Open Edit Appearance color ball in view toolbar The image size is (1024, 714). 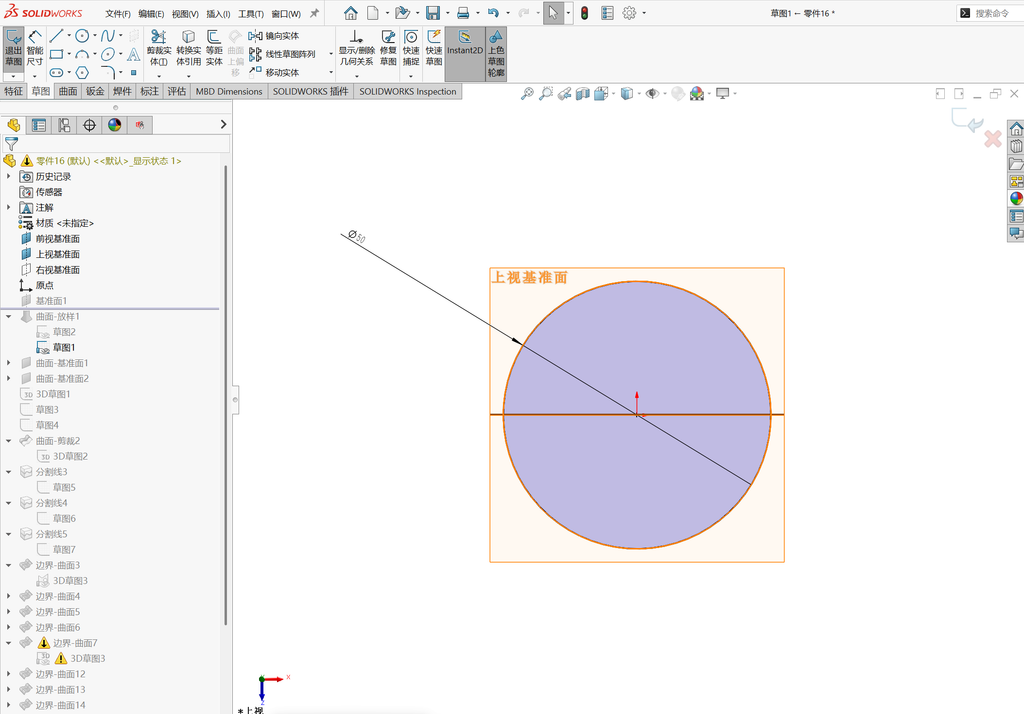coord(697,94)
